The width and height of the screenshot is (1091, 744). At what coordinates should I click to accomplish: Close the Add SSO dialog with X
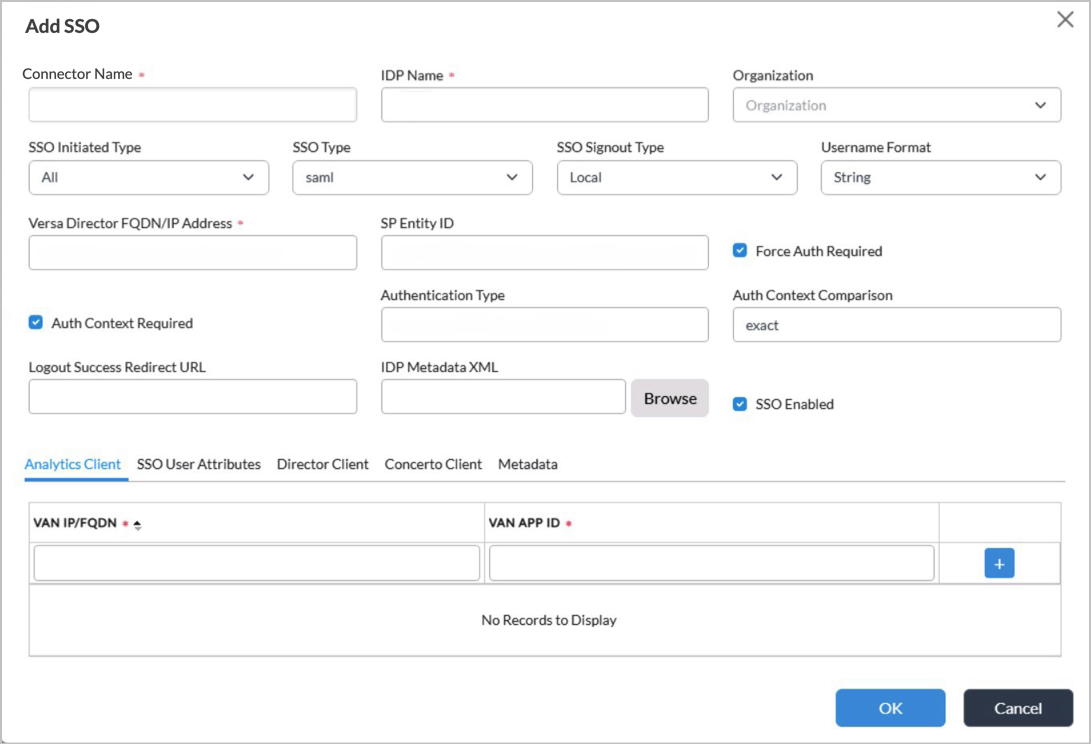(x=1065, y=20)
